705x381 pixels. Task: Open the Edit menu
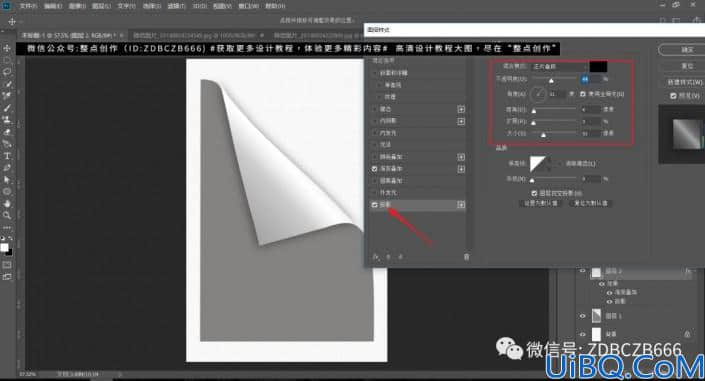click(53, 6)
